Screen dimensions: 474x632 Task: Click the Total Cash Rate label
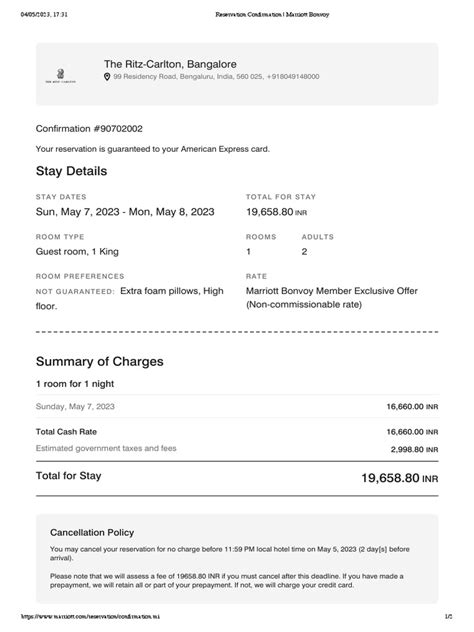pos(66,432)
